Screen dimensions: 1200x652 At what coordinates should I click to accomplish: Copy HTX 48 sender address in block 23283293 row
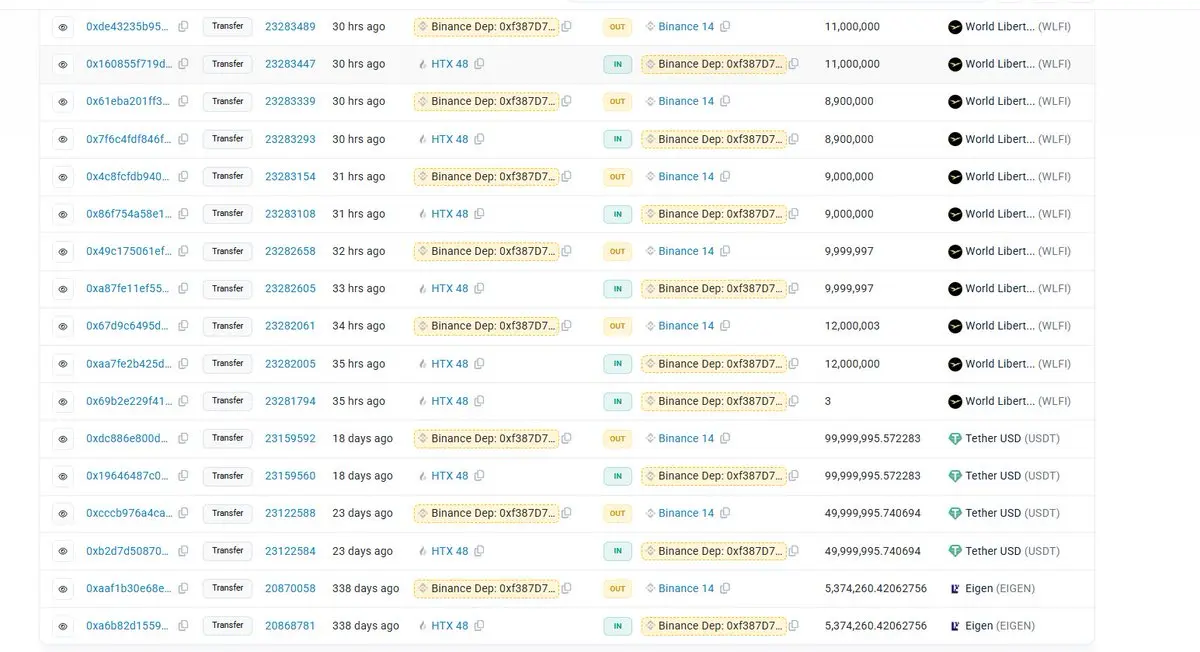click(479, 139)
